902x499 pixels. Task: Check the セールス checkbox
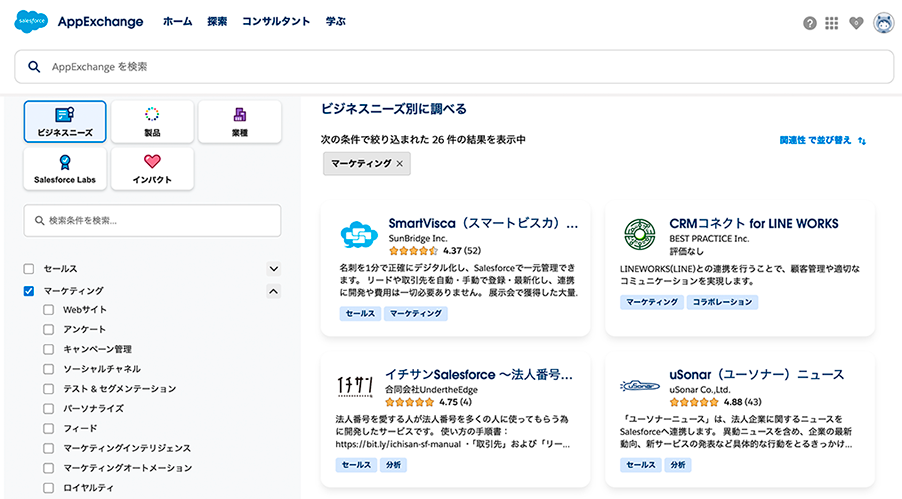pyautogui.click(x=29, y=269)
